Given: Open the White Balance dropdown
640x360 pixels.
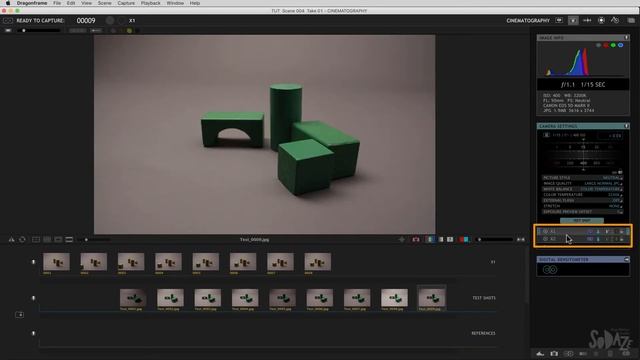Looking at the screenshot, I should click(582, 189).
